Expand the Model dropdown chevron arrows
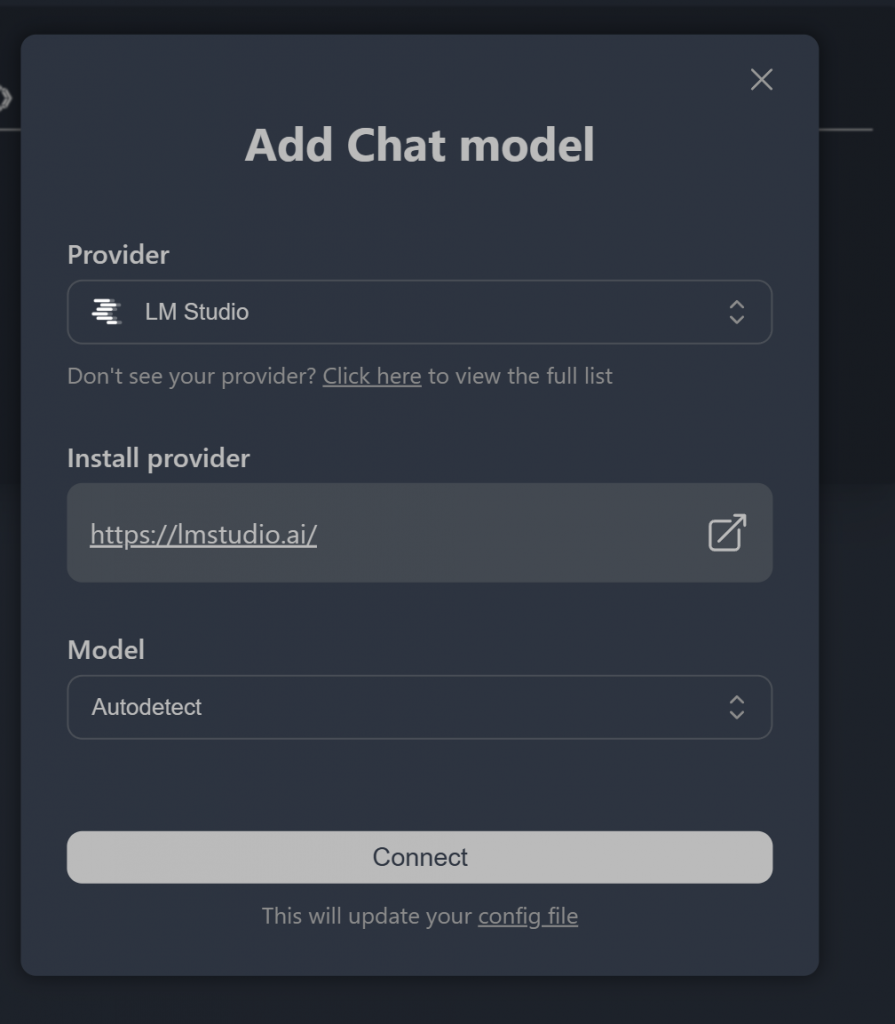Image resolution: width=895 pixels, height=1024 pixels. tap(737, 707)
